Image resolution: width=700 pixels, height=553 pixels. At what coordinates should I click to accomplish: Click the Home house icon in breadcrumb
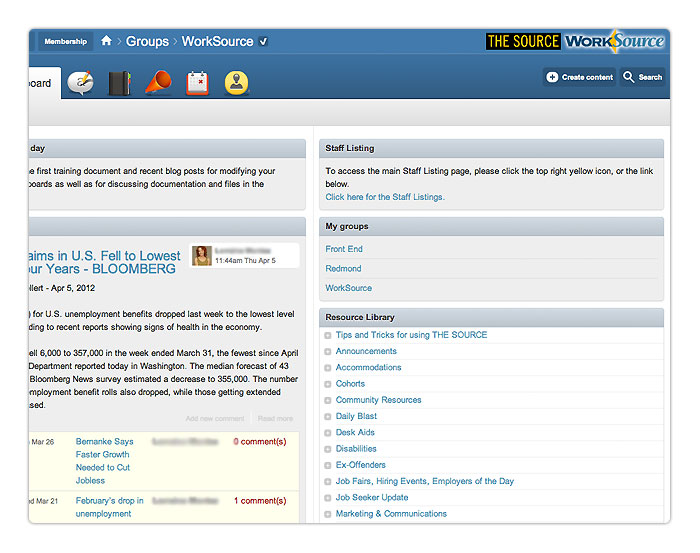(x=106, y=41)
